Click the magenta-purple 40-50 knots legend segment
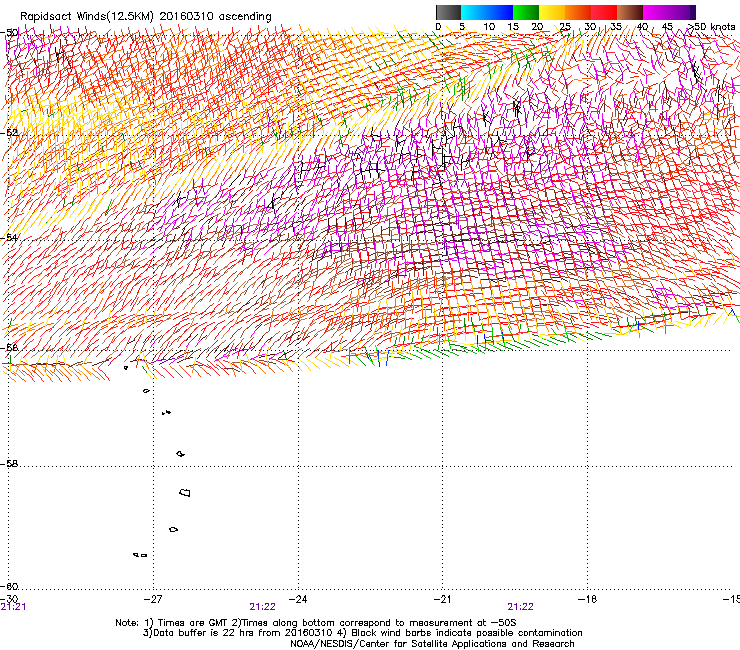Screen dimensions: 740x650 pyautogui.click(x=669, y=12)
